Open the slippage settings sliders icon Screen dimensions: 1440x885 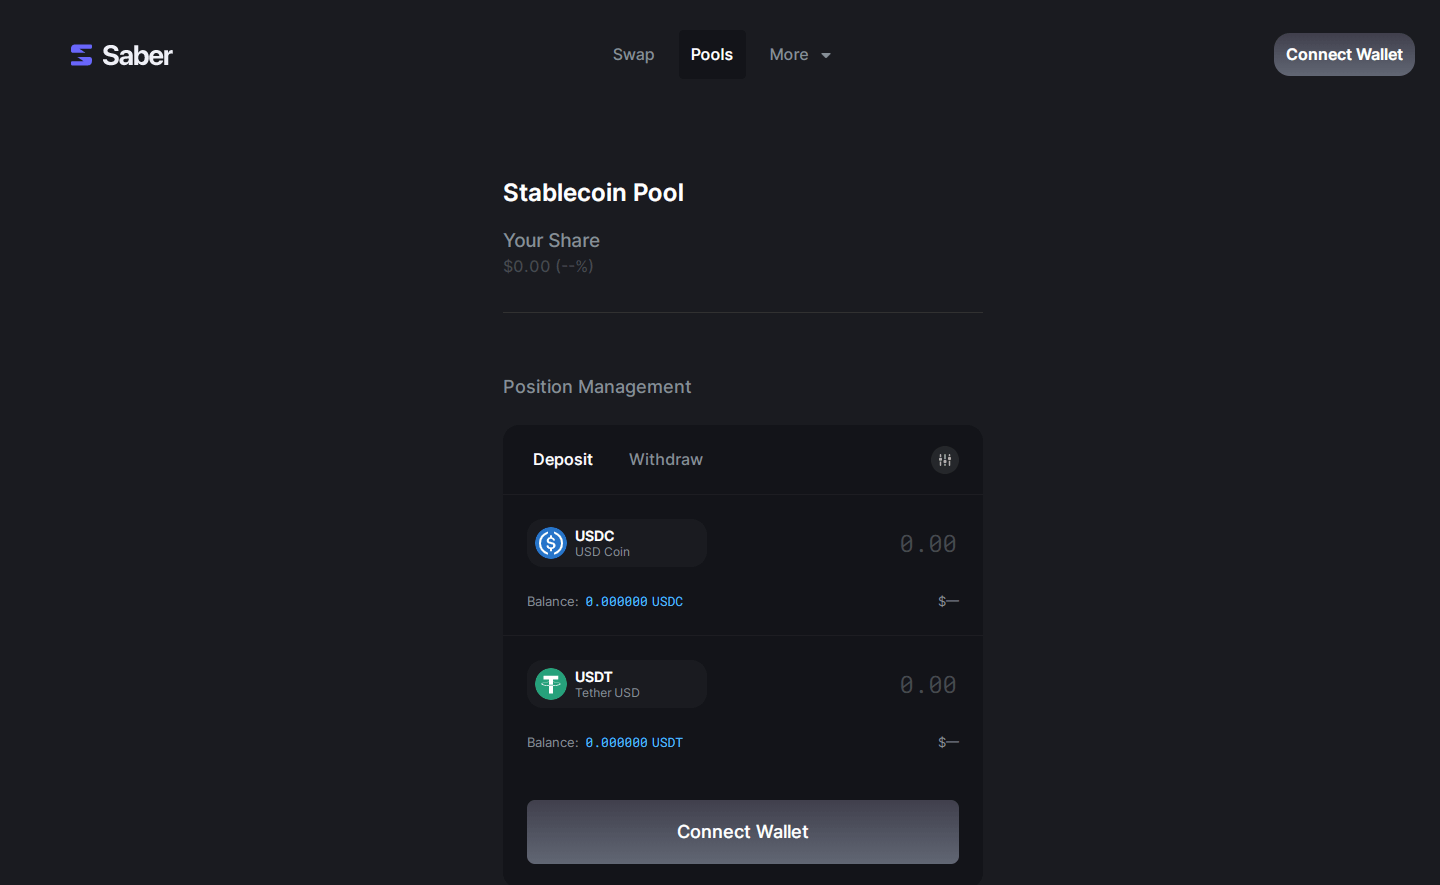[x=945, y=460]
